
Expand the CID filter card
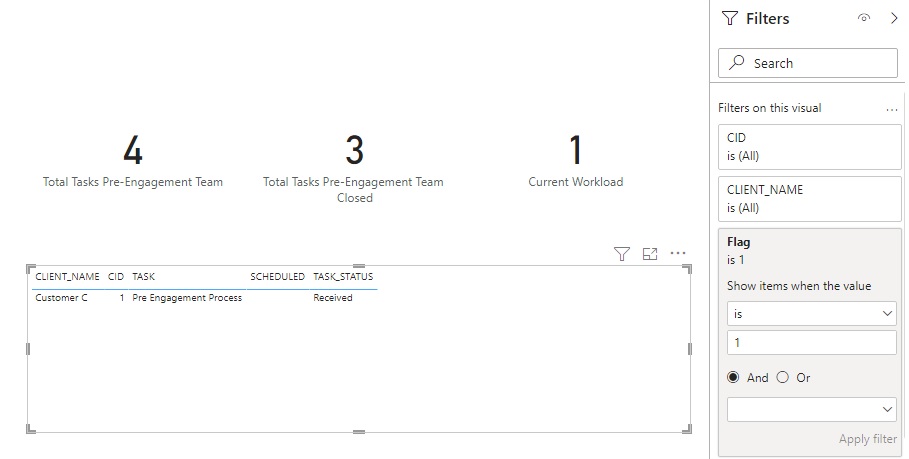[x=810, y=147]
